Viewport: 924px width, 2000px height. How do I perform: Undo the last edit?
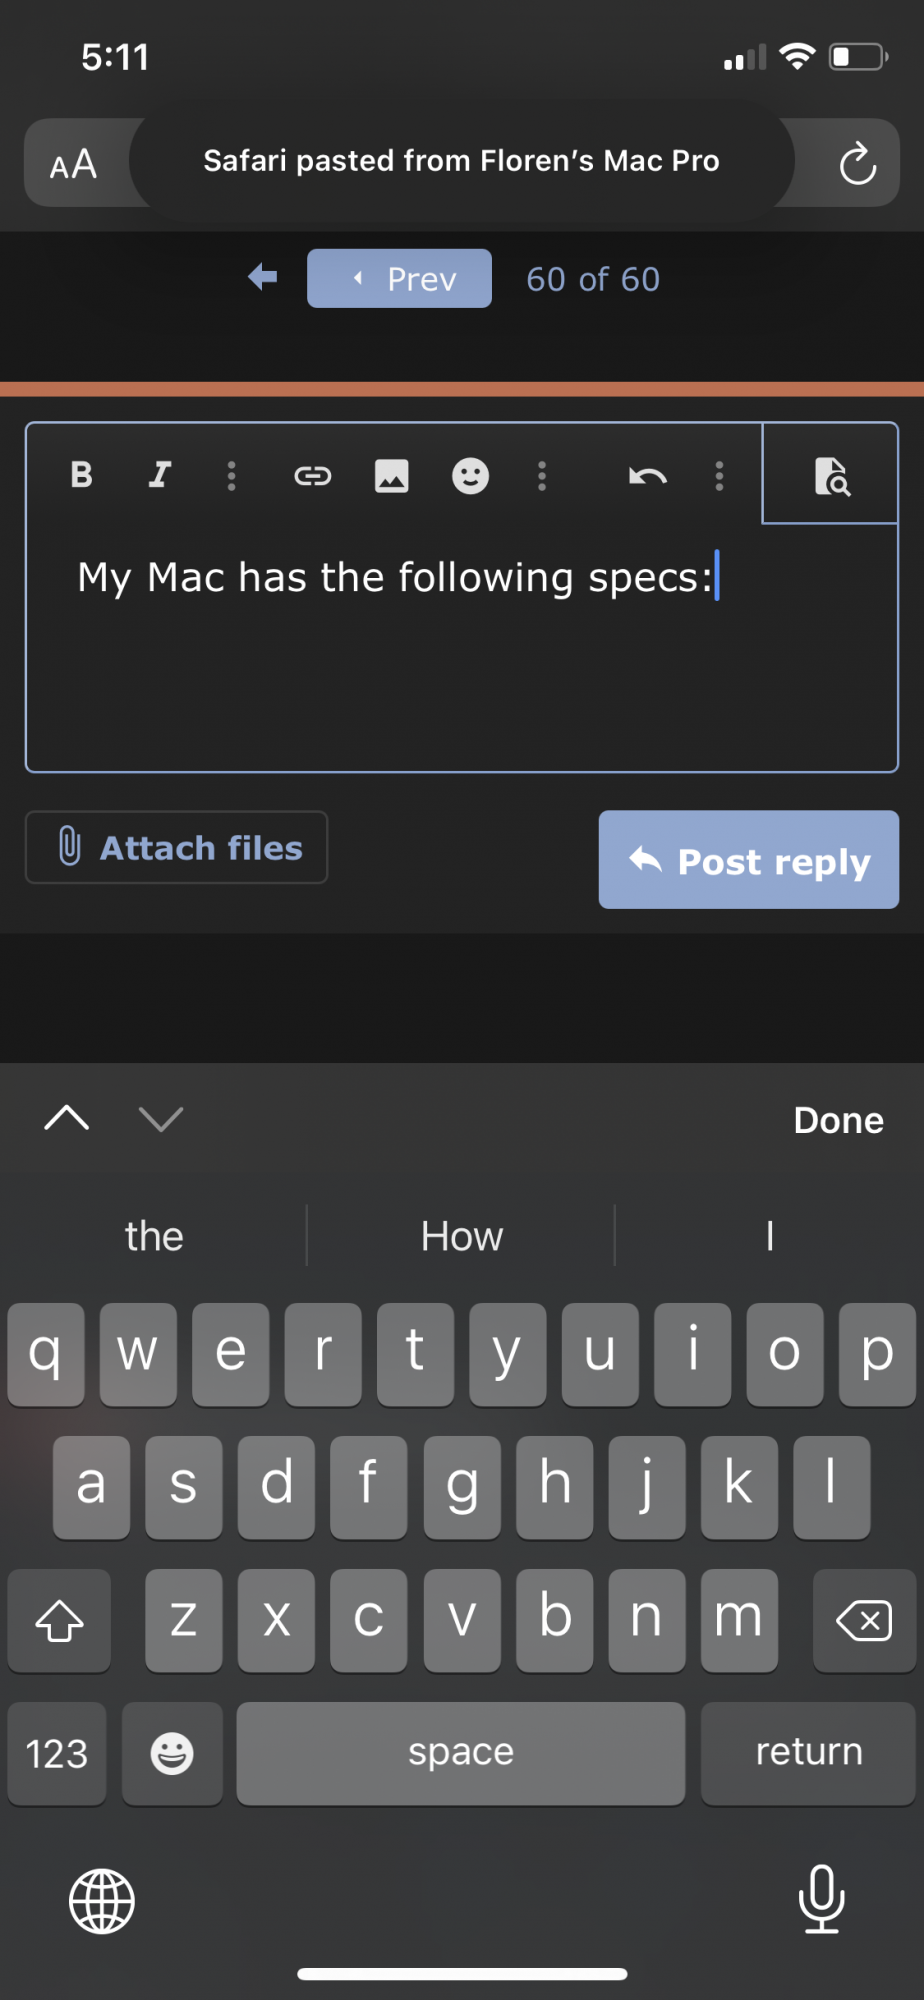(647, 476)
